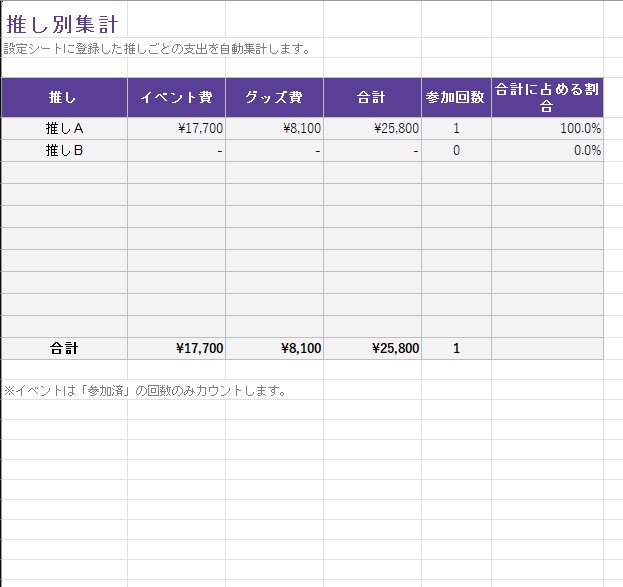Select 推しA goods cost ¥8,100

[275, 128]
